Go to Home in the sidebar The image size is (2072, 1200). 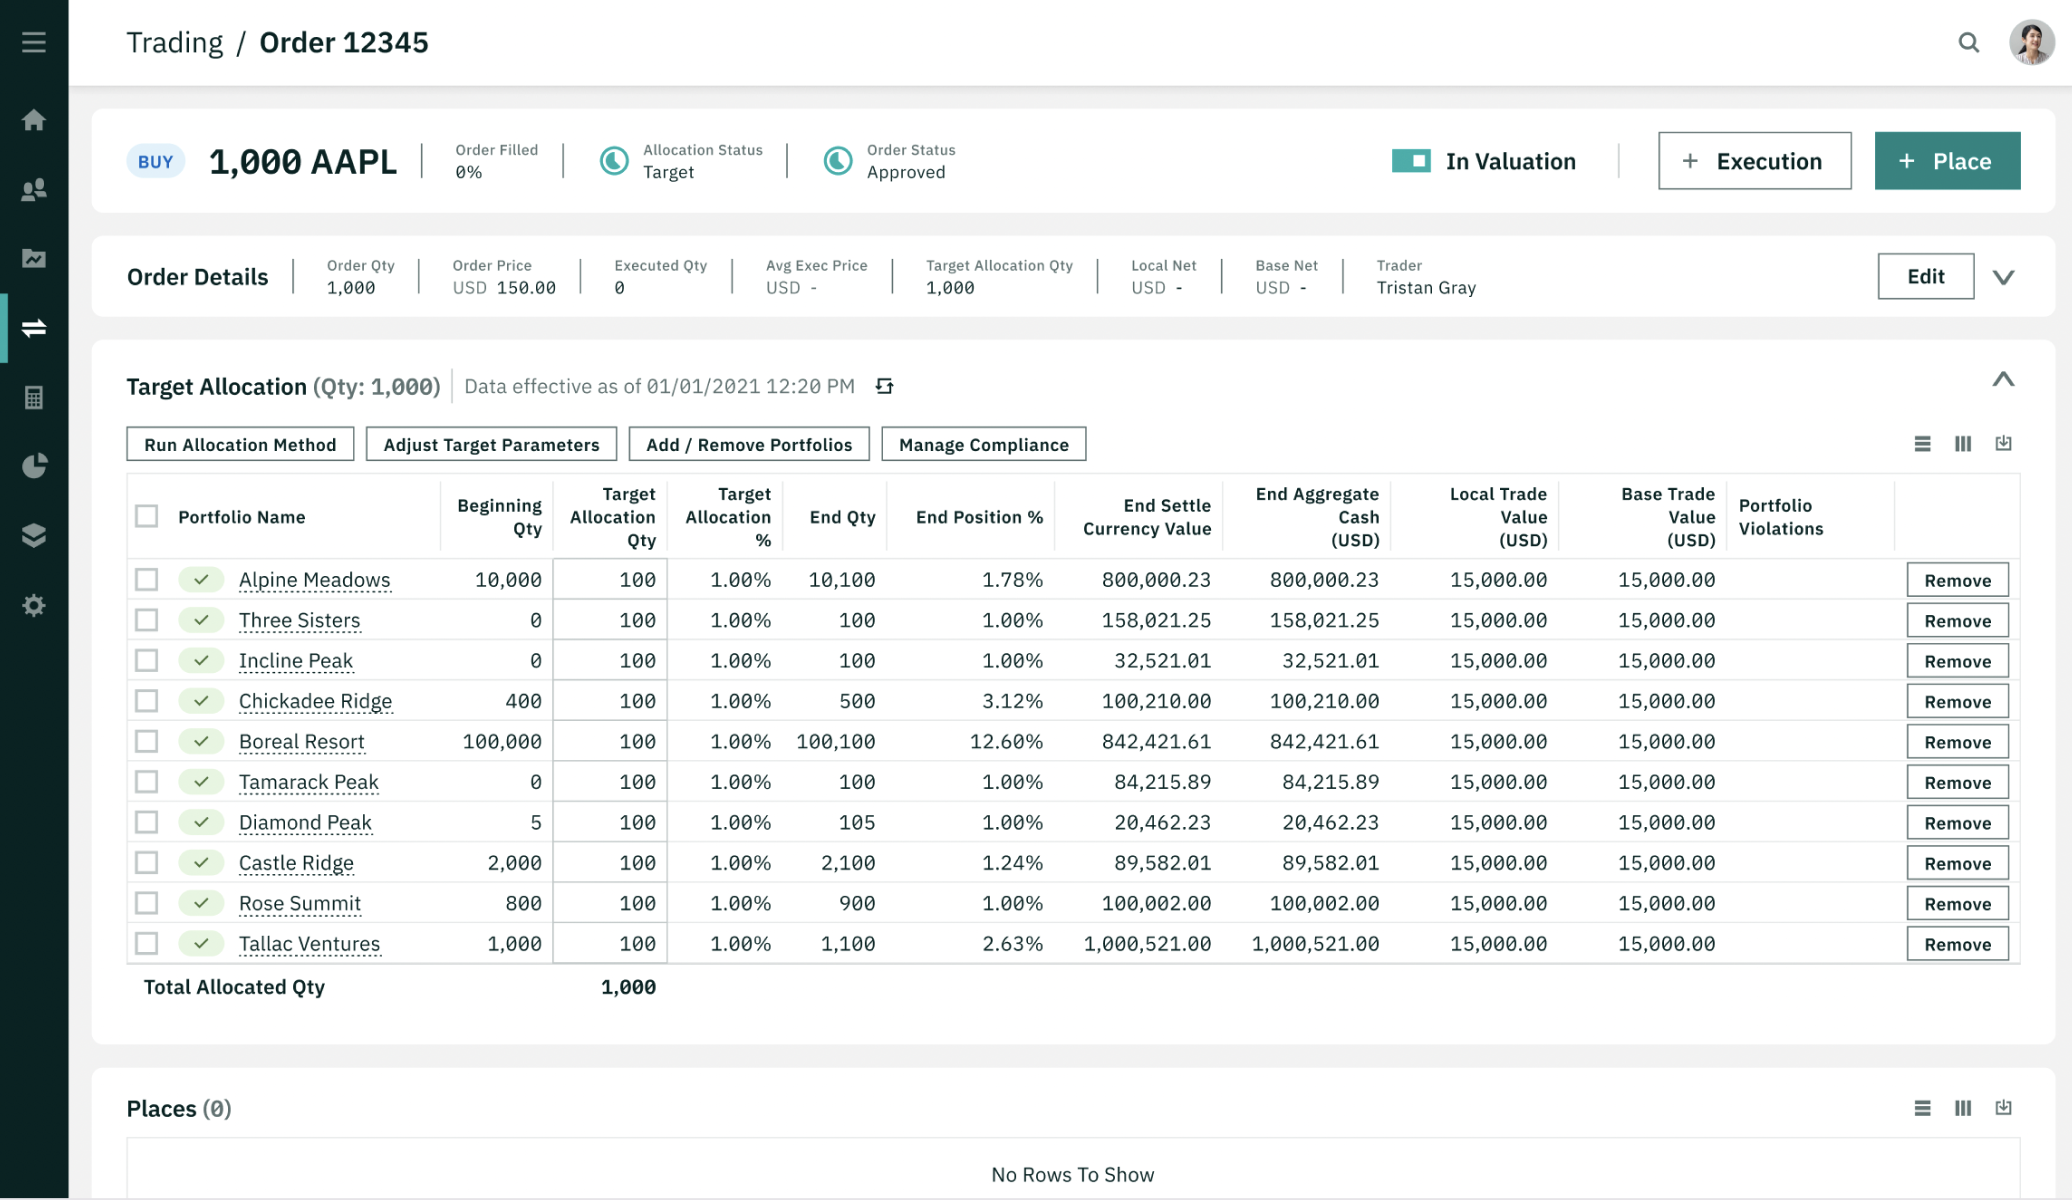coord(34,120)
